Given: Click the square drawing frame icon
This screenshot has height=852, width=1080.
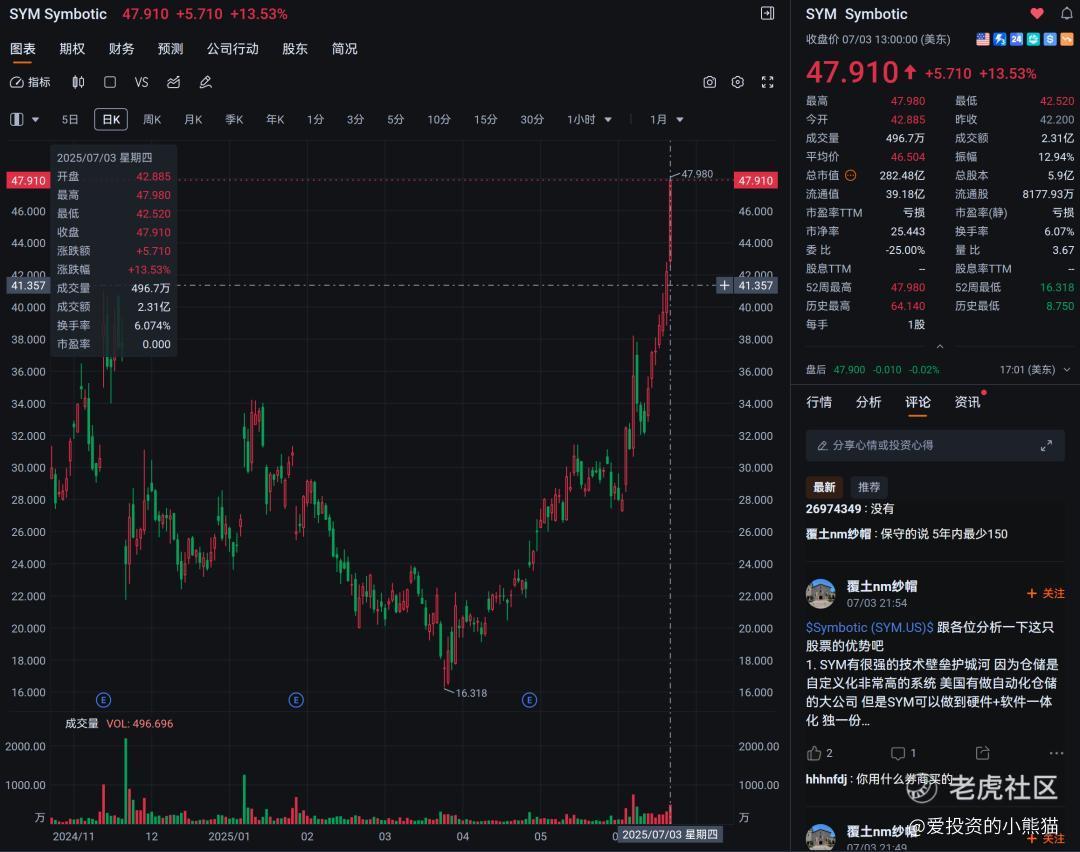Looking at the screenshot, I should pyautogui.click(x=110, y=82).
